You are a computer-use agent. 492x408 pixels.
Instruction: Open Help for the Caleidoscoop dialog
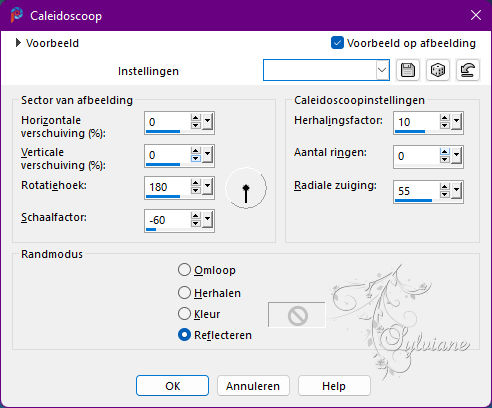point(334,386)
